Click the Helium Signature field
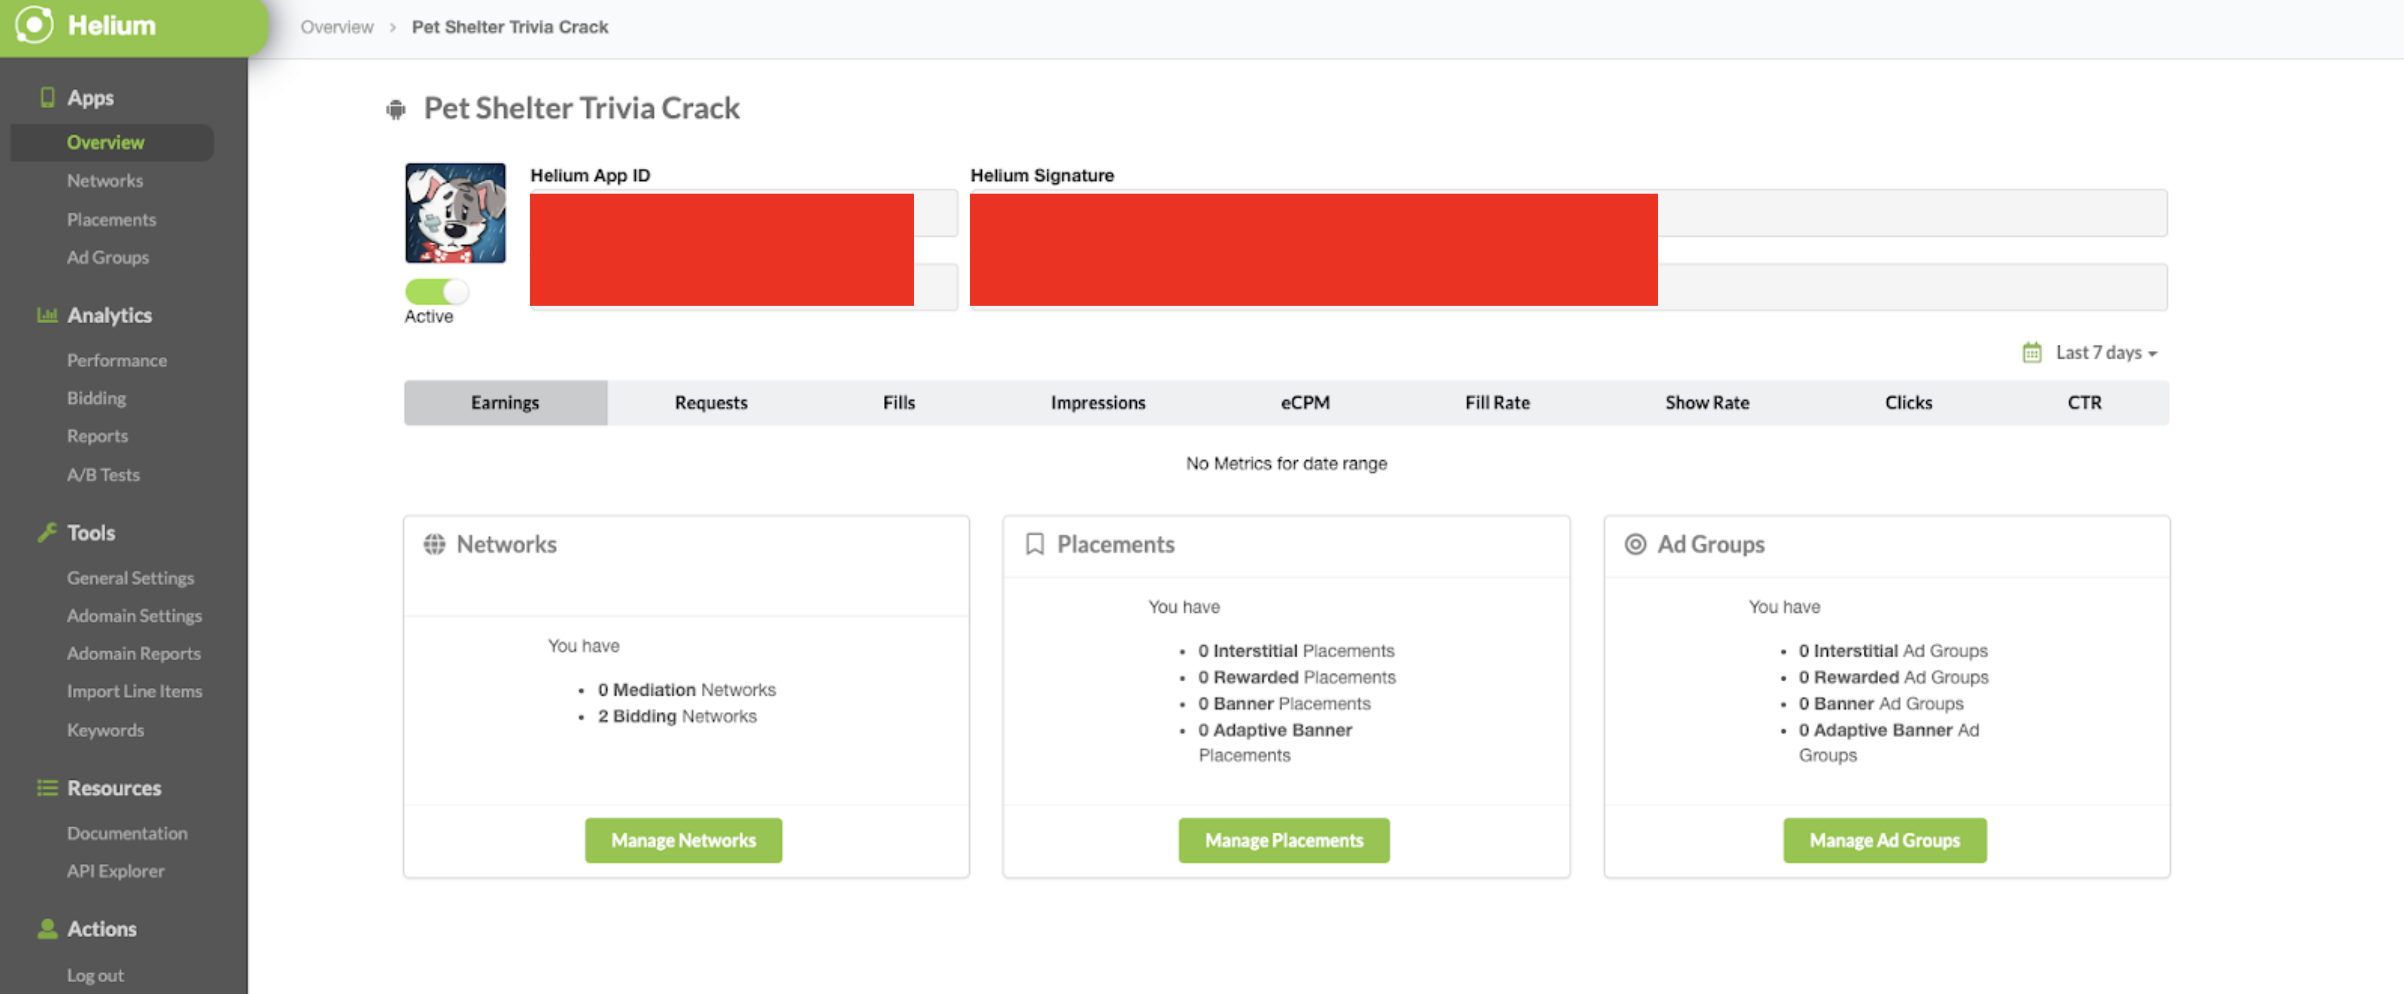Viewport: 2404px width, 994px height. point(1568,213)
